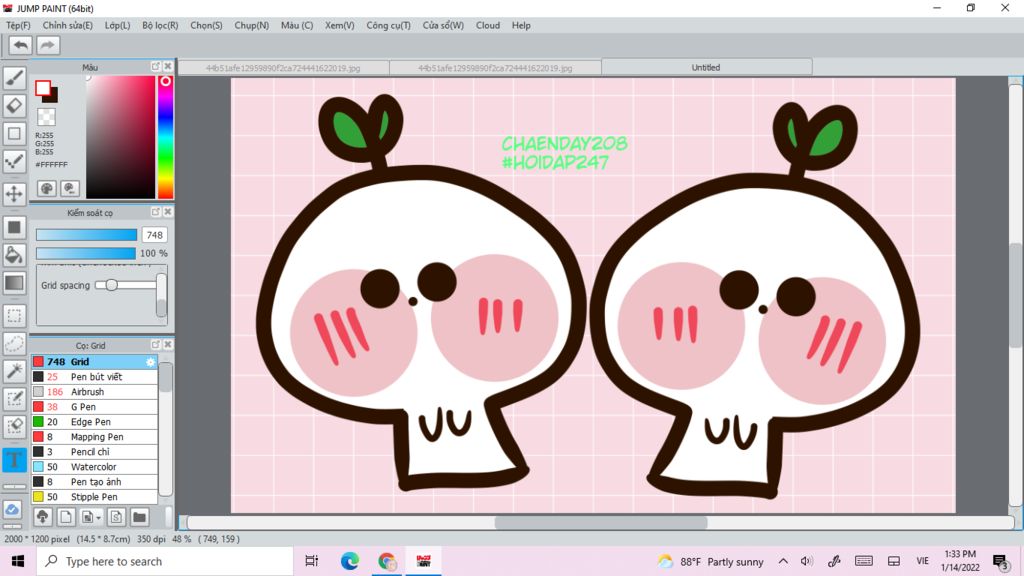Select the Move tool
Image resolution: width=1024 pixels, height=576 pixels.
[14, 194]
